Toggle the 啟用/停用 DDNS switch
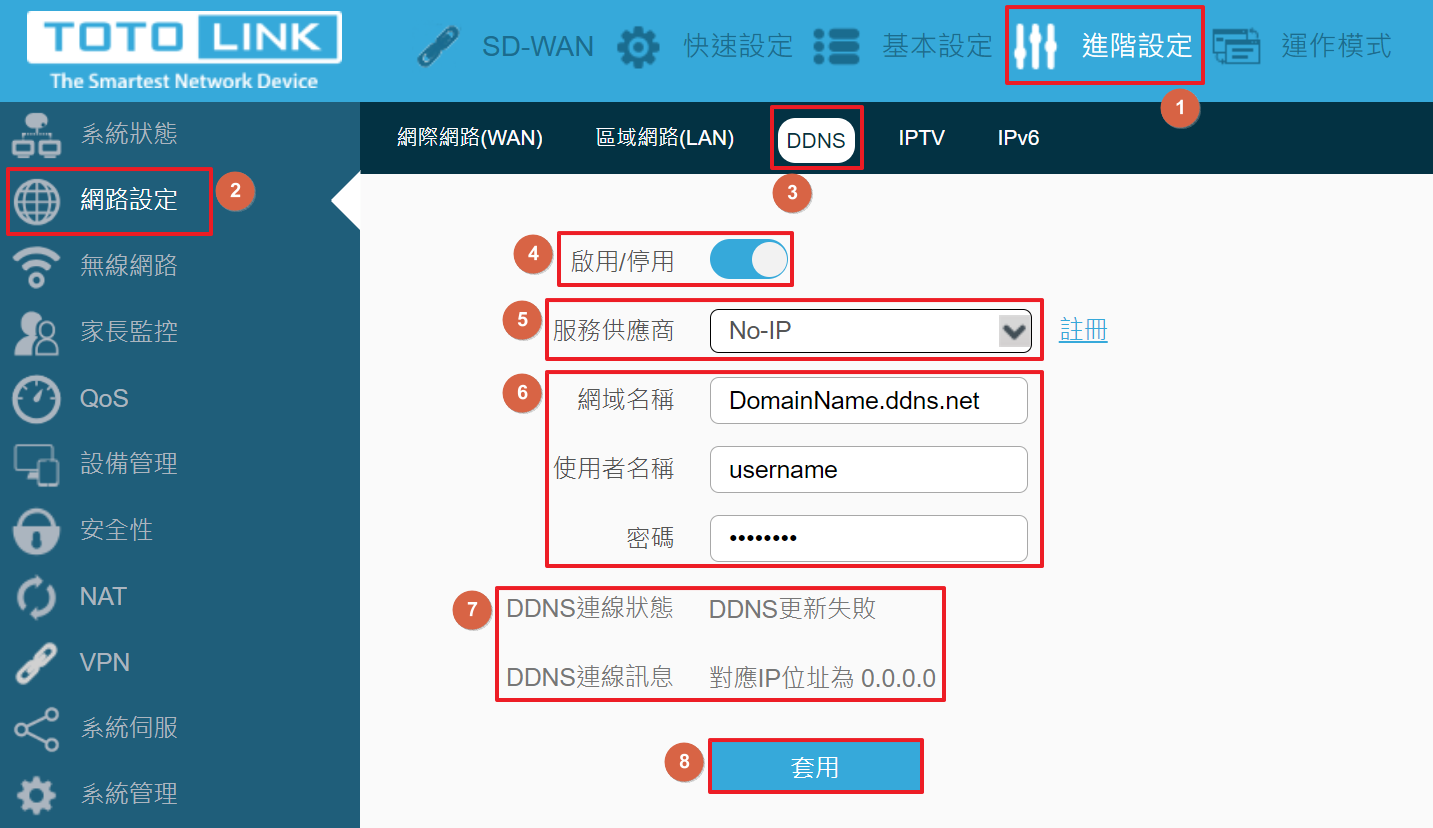 [x=749, y=261]
